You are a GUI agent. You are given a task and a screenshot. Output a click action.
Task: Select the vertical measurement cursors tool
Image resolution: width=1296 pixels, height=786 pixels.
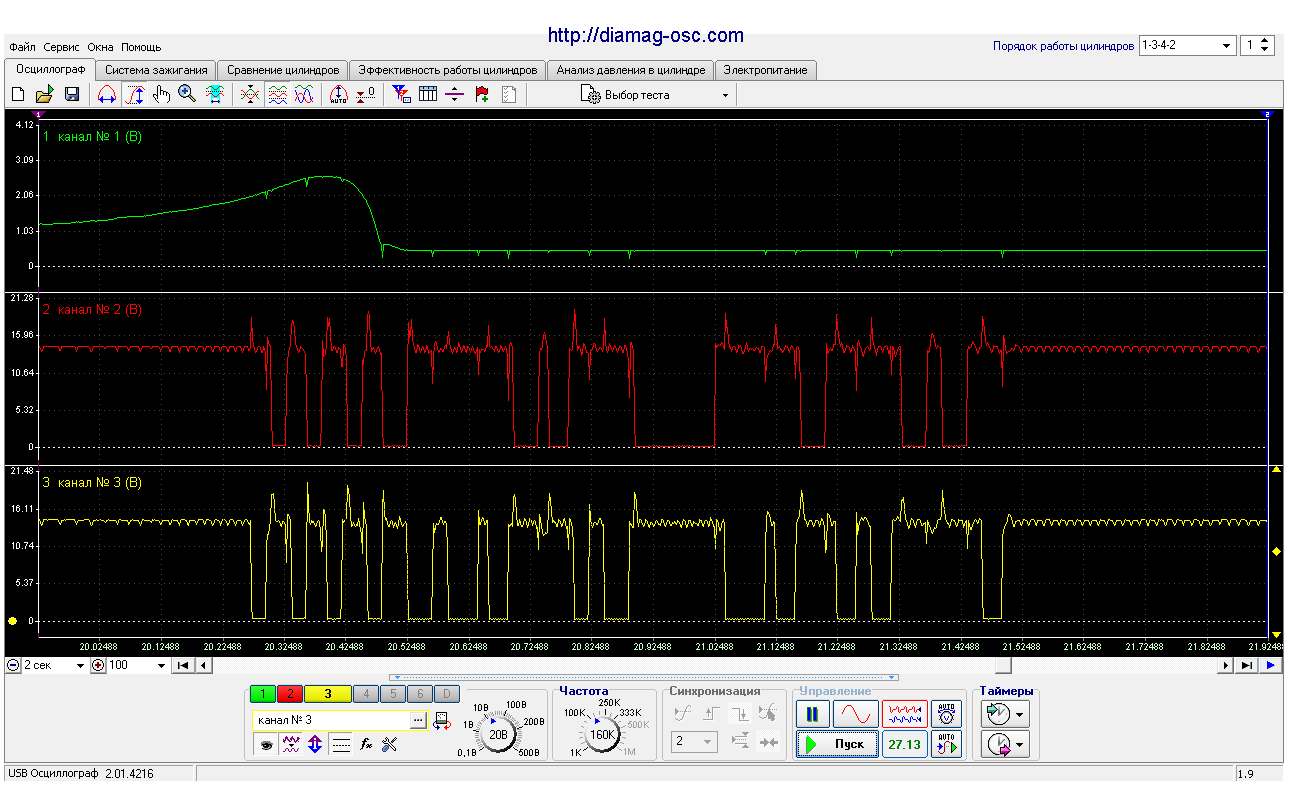coord(136,95)
